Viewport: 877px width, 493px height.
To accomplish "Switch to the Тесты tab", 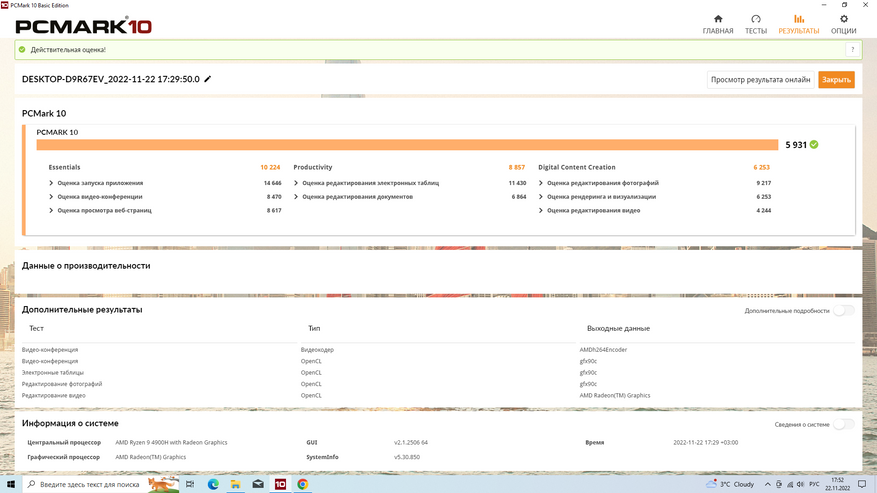I will (756, 25).
